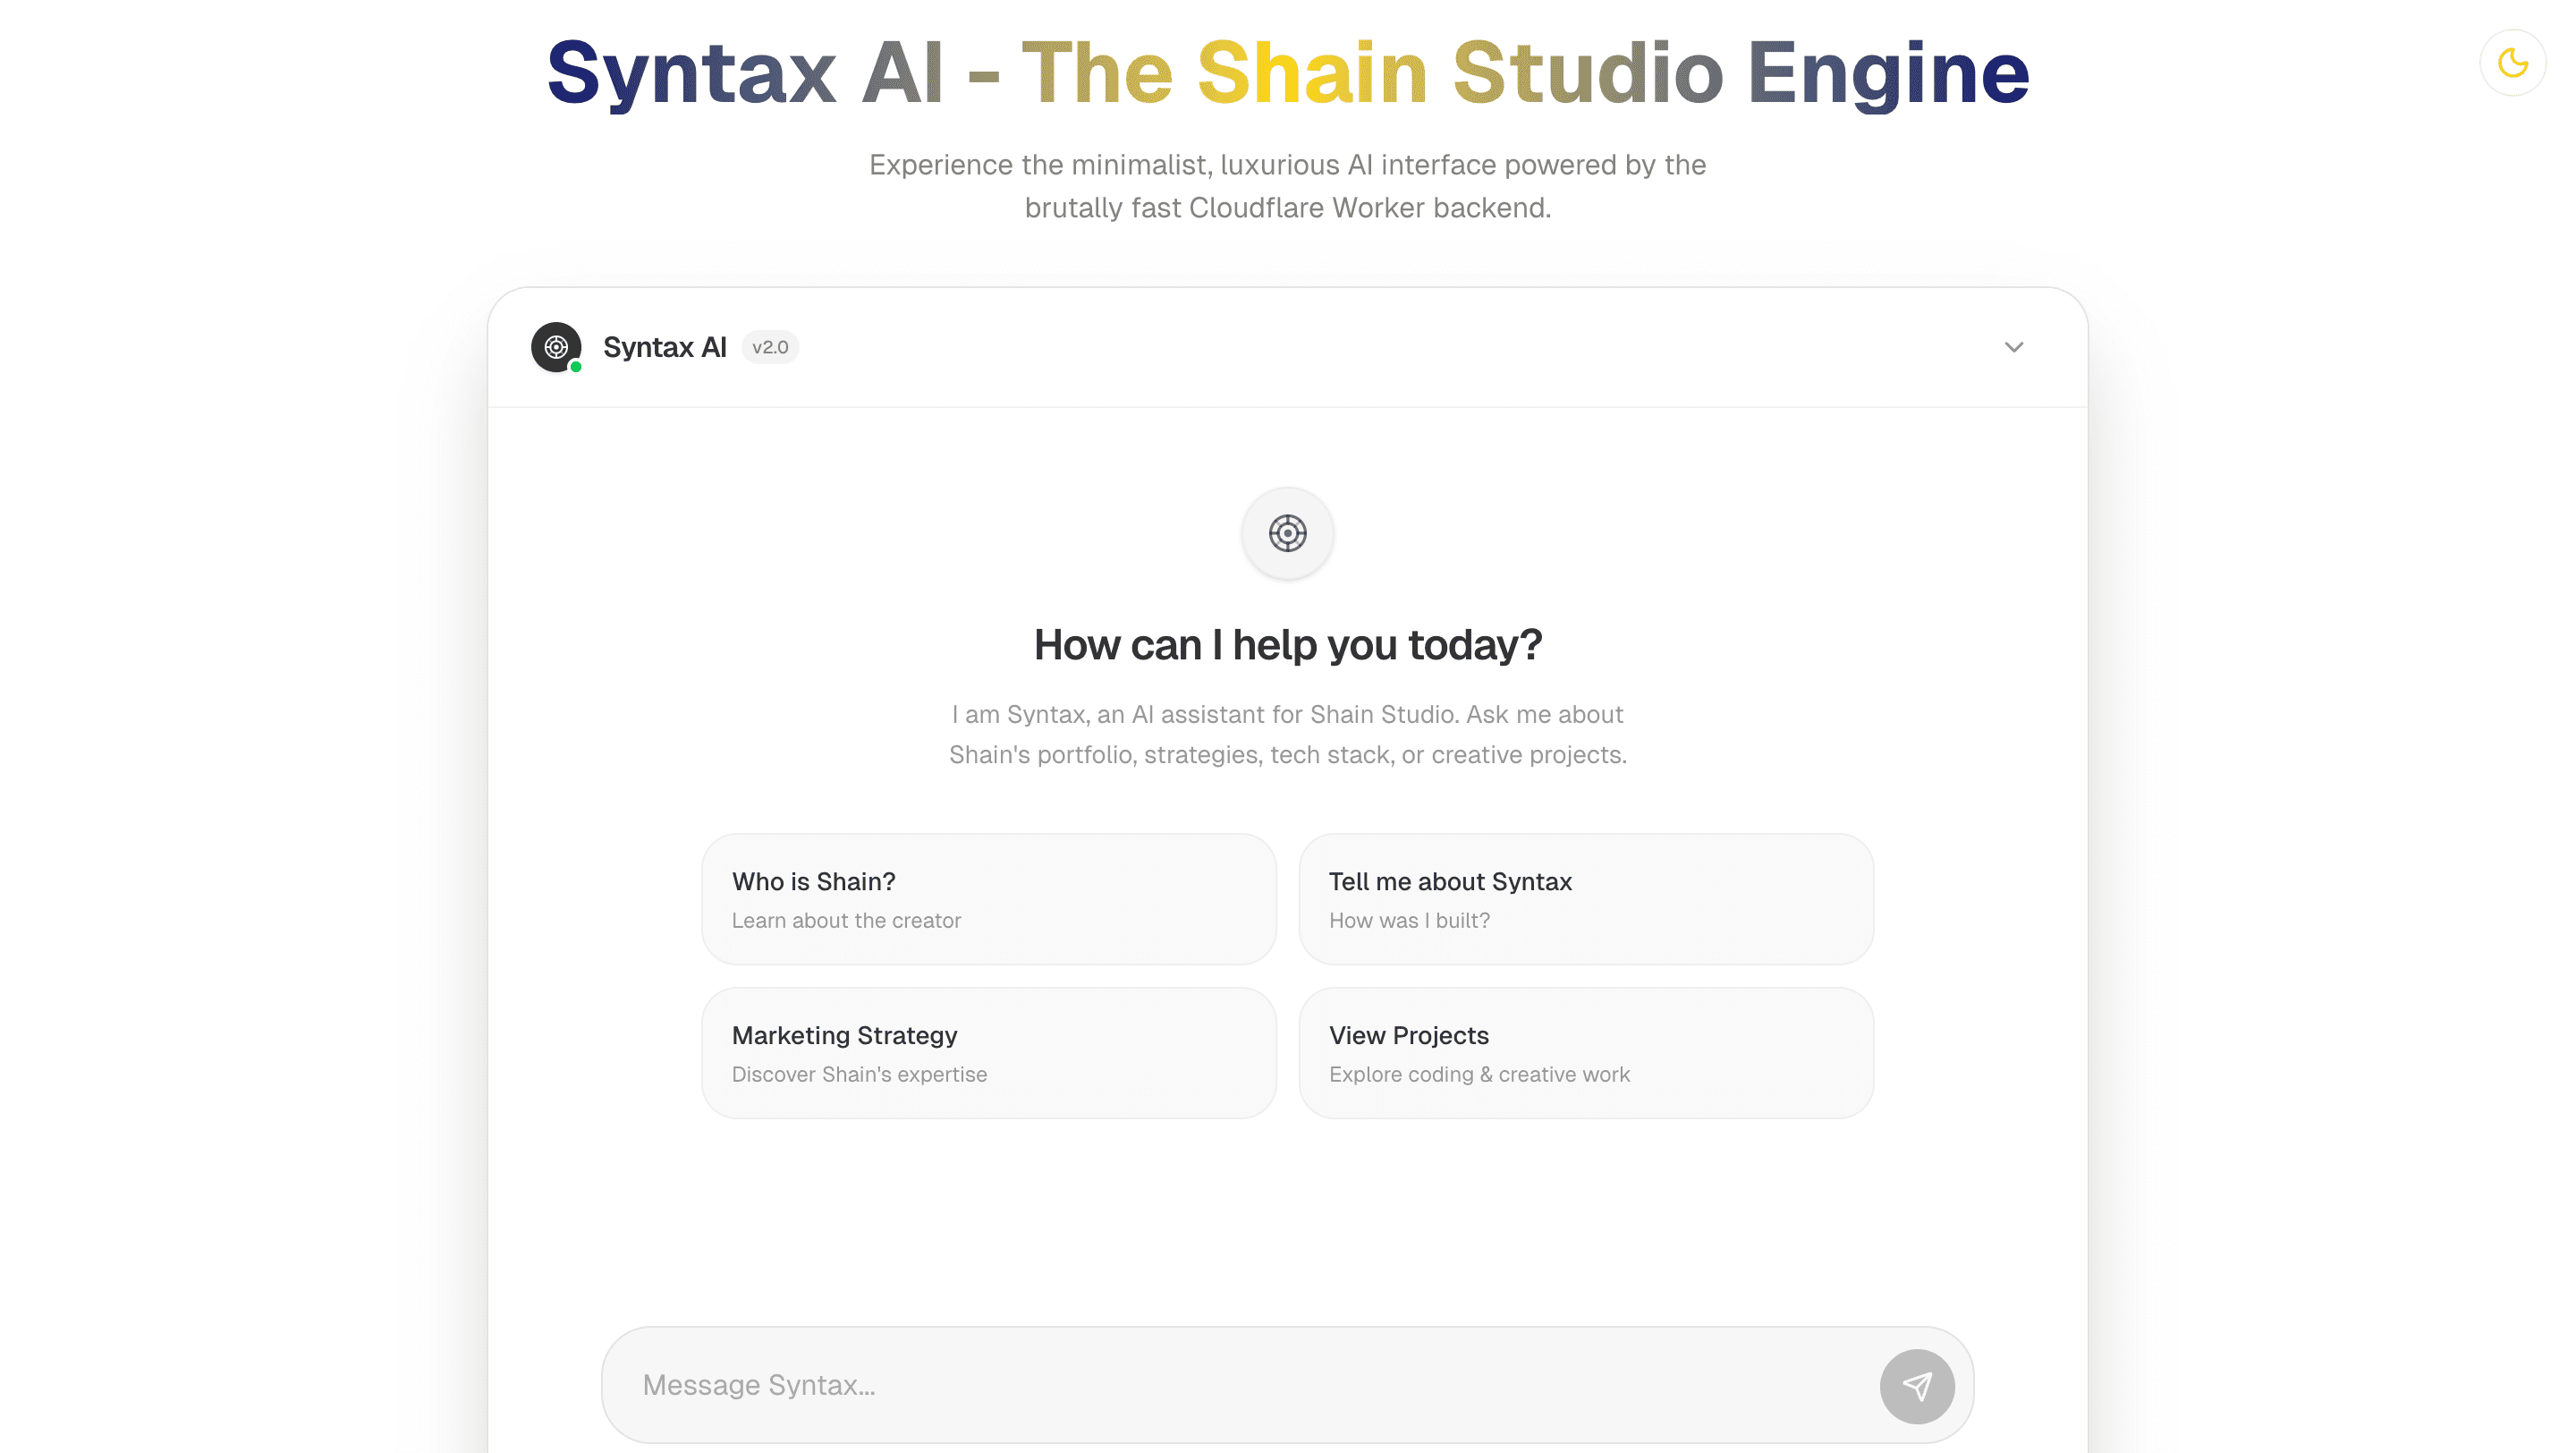This screenshot has height=1453, width=2576.
Task: Click the v2.0 version badge
Action: point(770,347)
